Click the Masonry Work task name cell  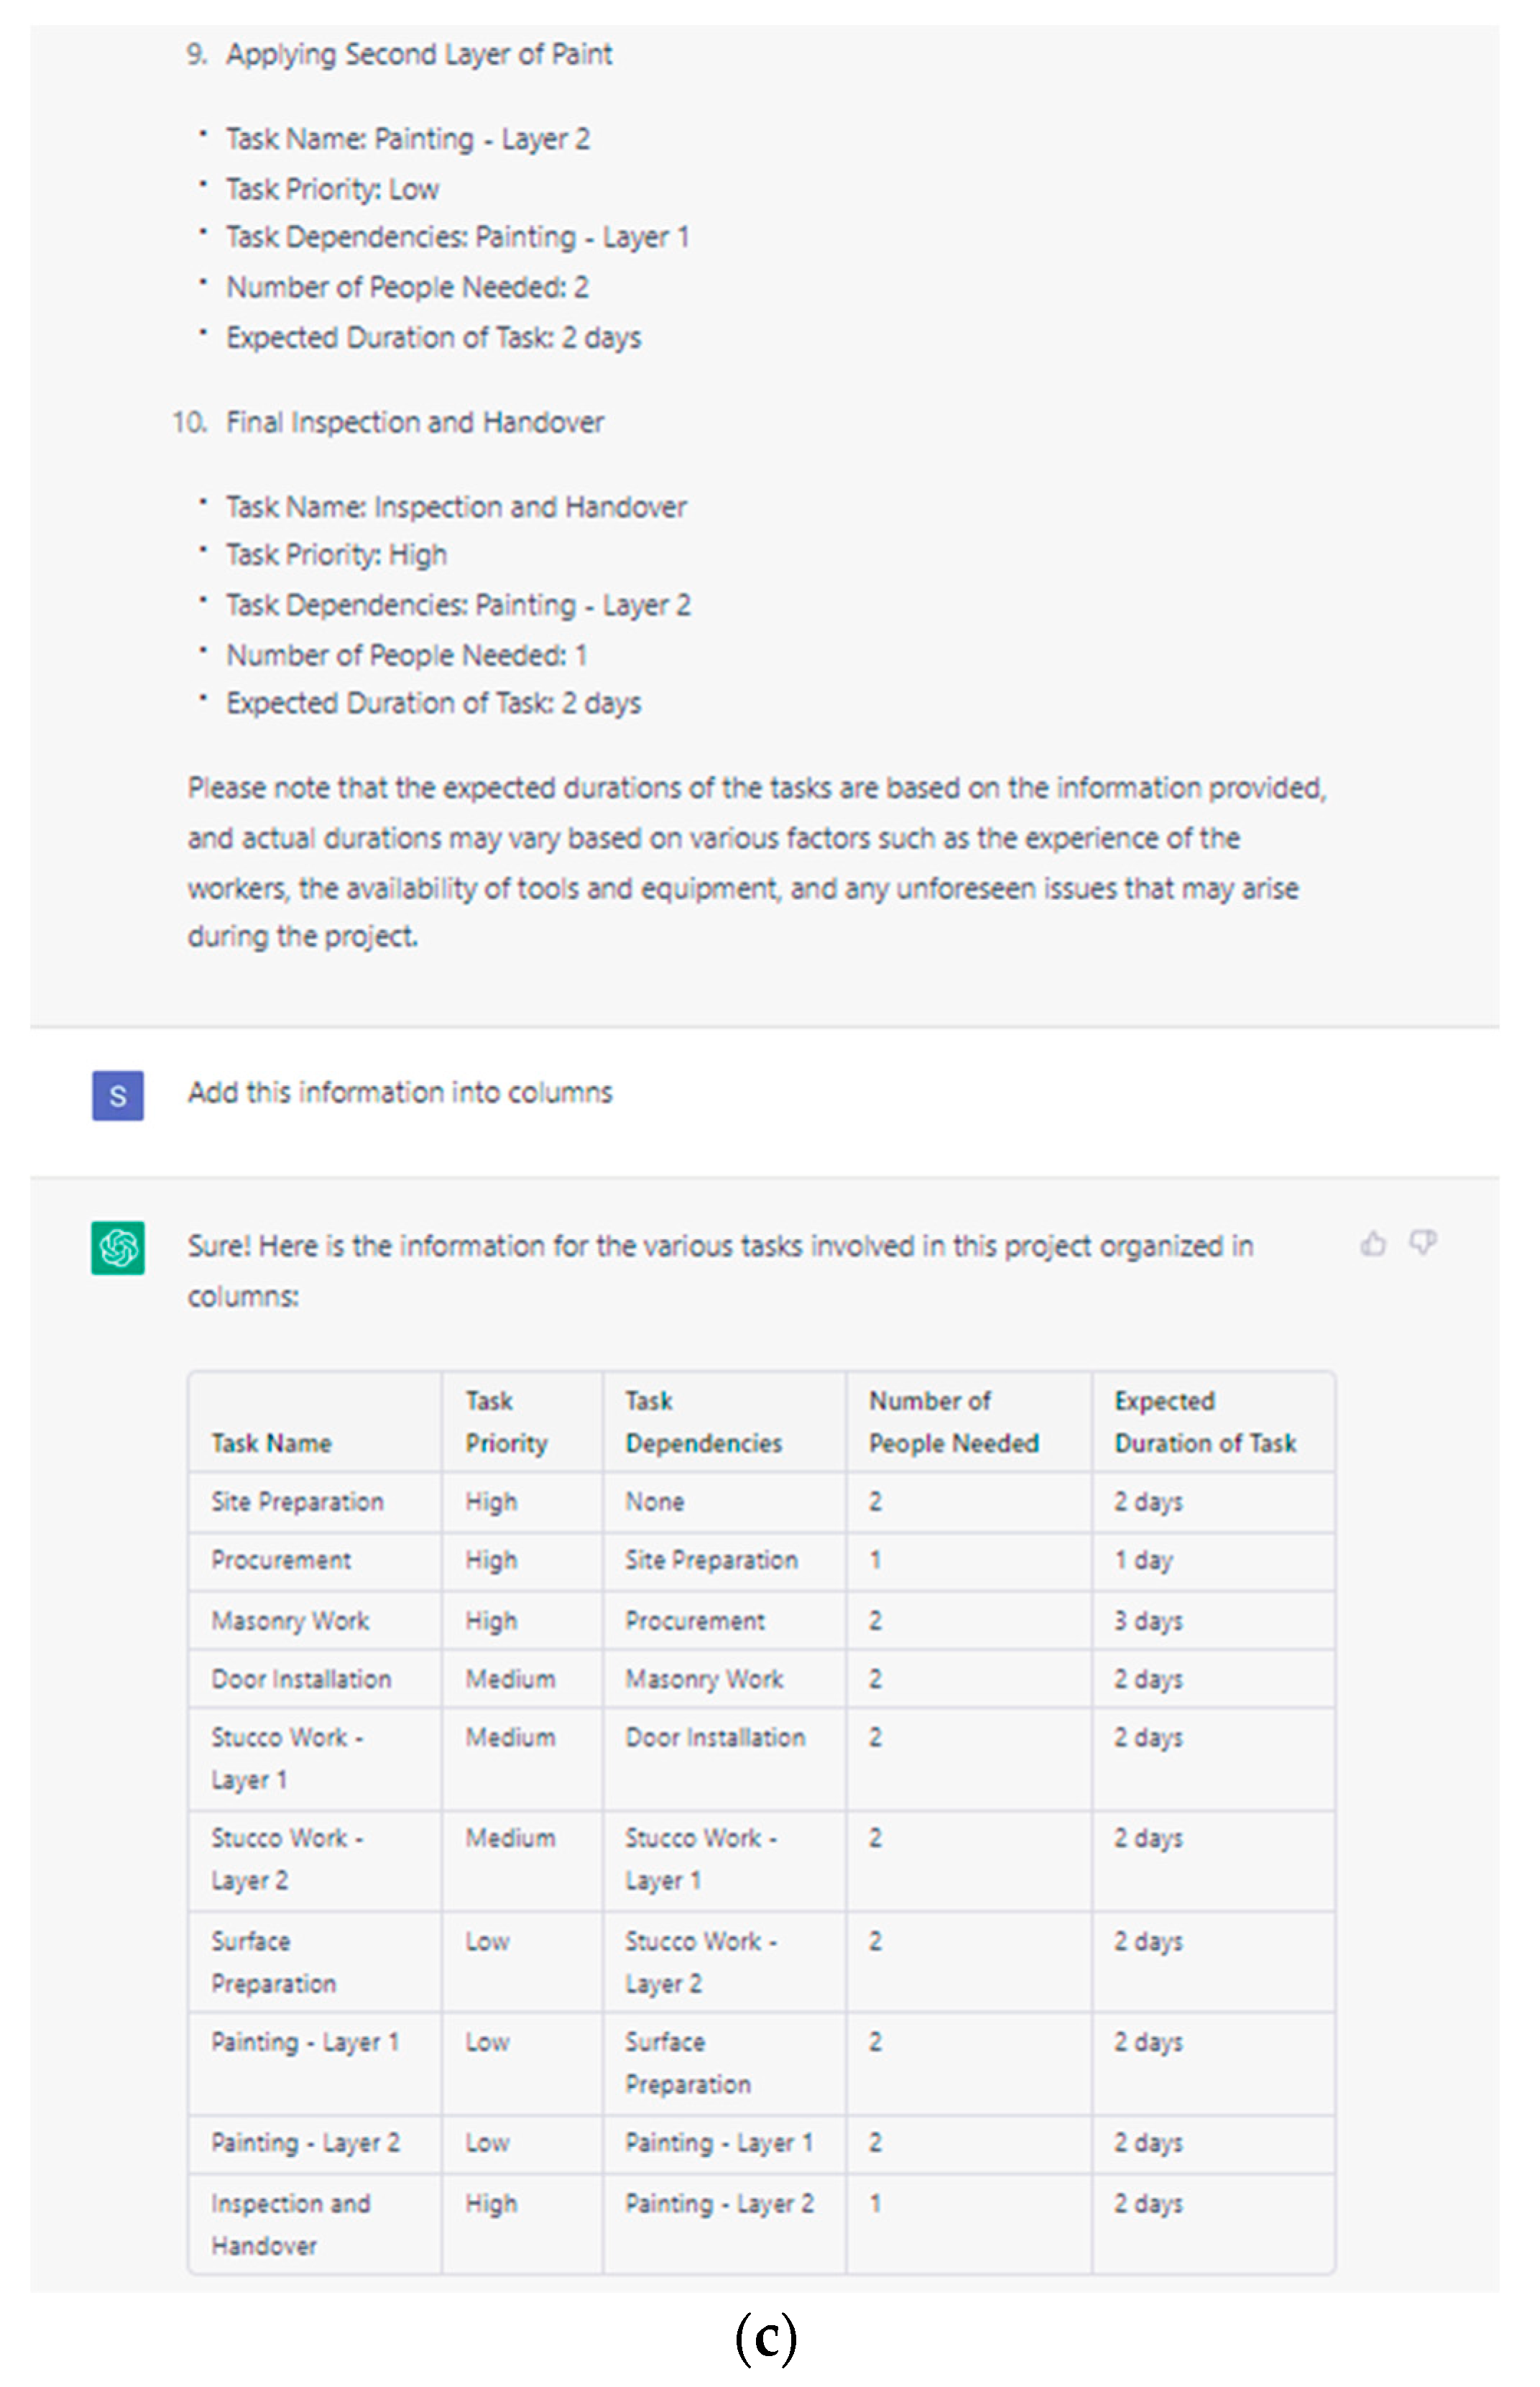290,1620
